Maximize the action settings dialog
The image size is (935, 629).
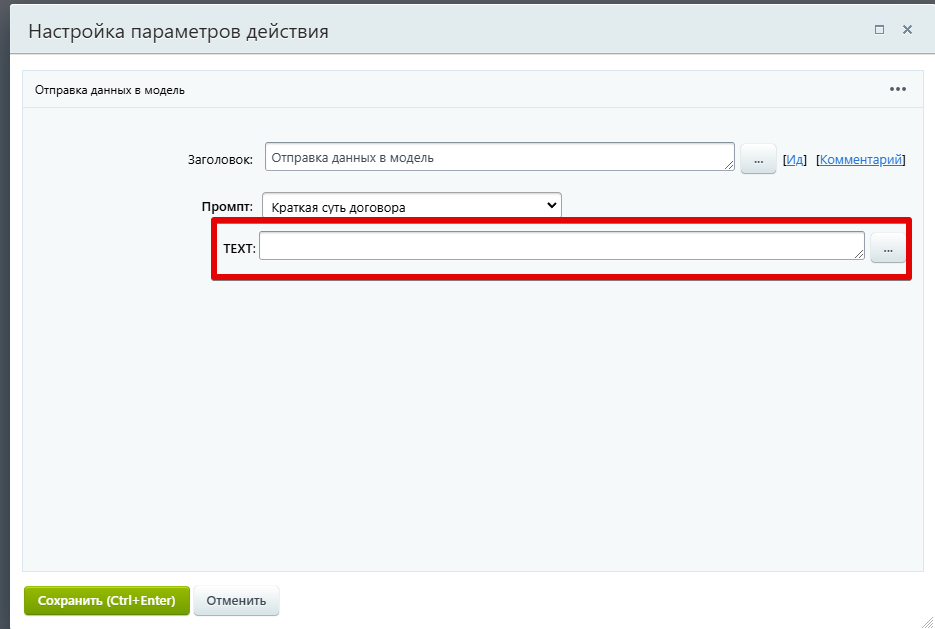[879, 30]
